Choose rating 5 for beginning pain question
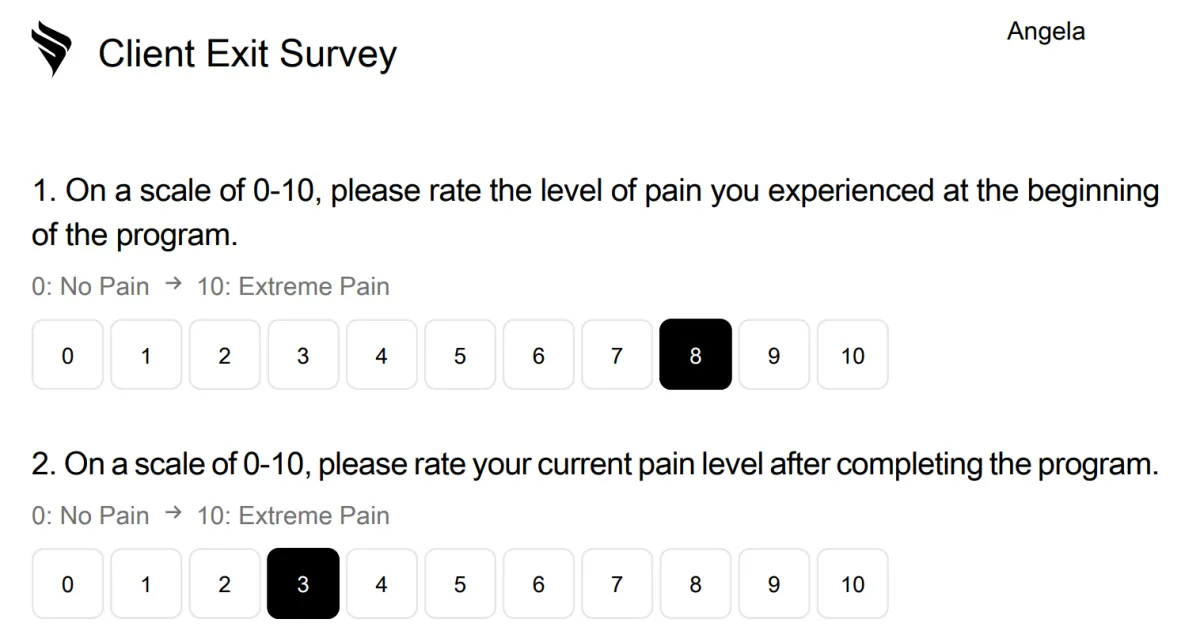Viewport: 1200px width, 638px height. point(460,355)
